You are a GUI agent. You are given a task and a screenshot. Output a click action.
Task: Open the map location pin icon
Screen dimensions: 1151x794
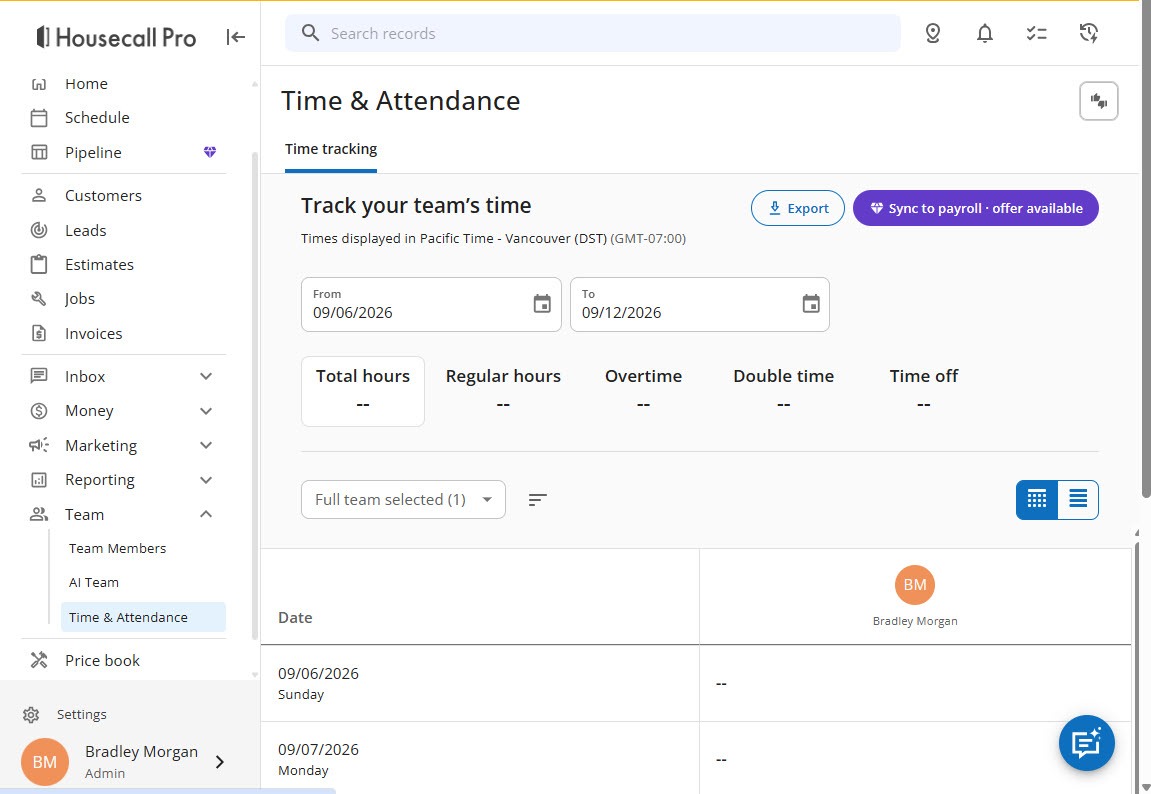pos(932,33)
